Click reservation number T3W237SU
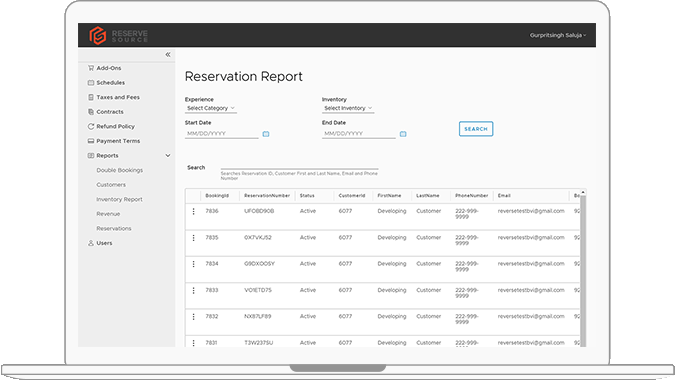 pyautogui.click(x=259, y=343)
